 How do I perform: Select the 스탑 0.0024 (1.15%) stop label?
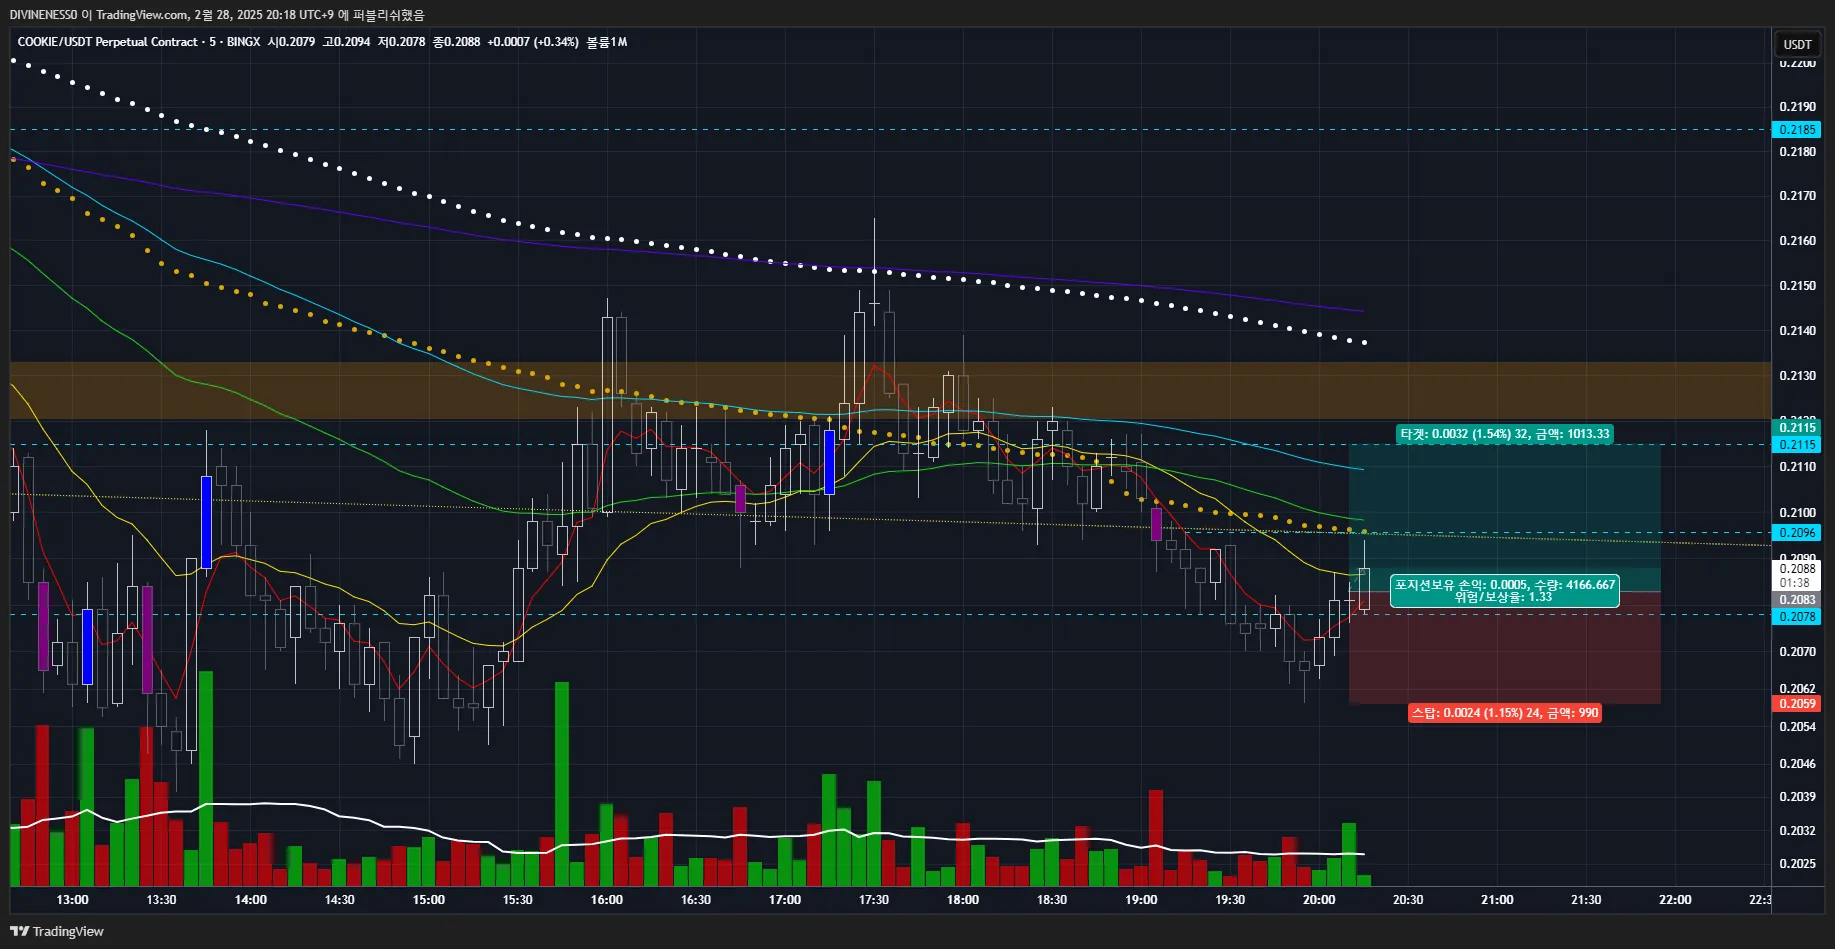click(1505, 713)
